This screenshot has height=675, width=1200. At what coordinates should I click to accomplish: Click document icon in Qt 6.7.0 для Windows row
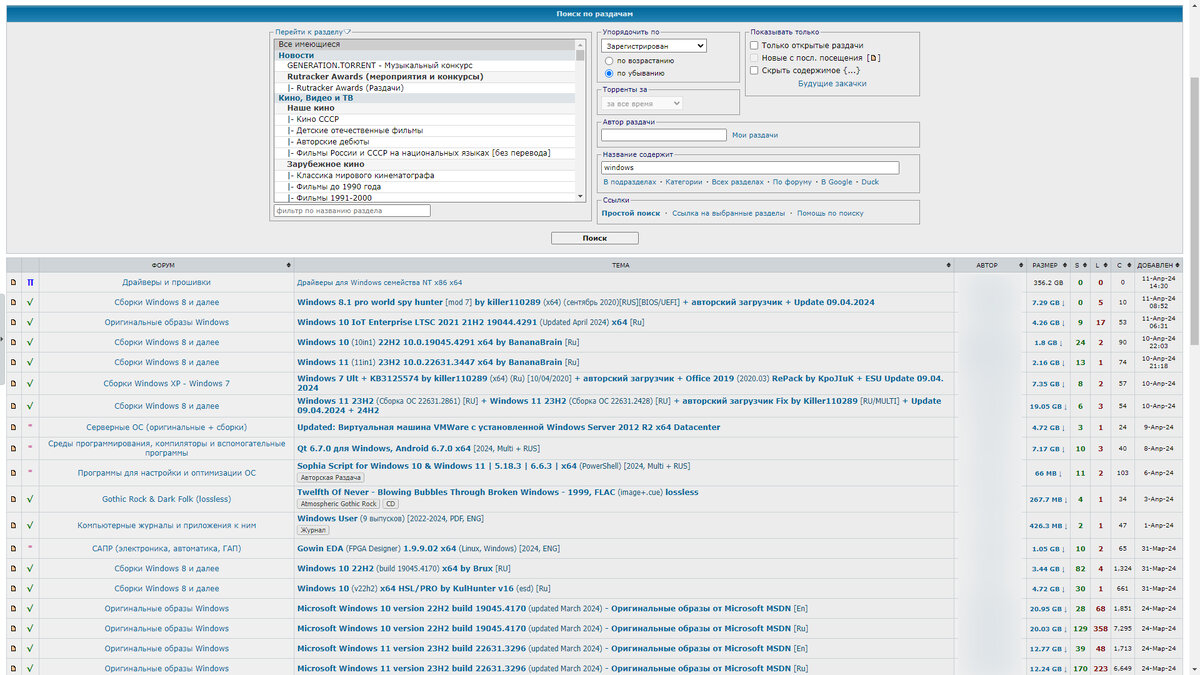point(14,448)
